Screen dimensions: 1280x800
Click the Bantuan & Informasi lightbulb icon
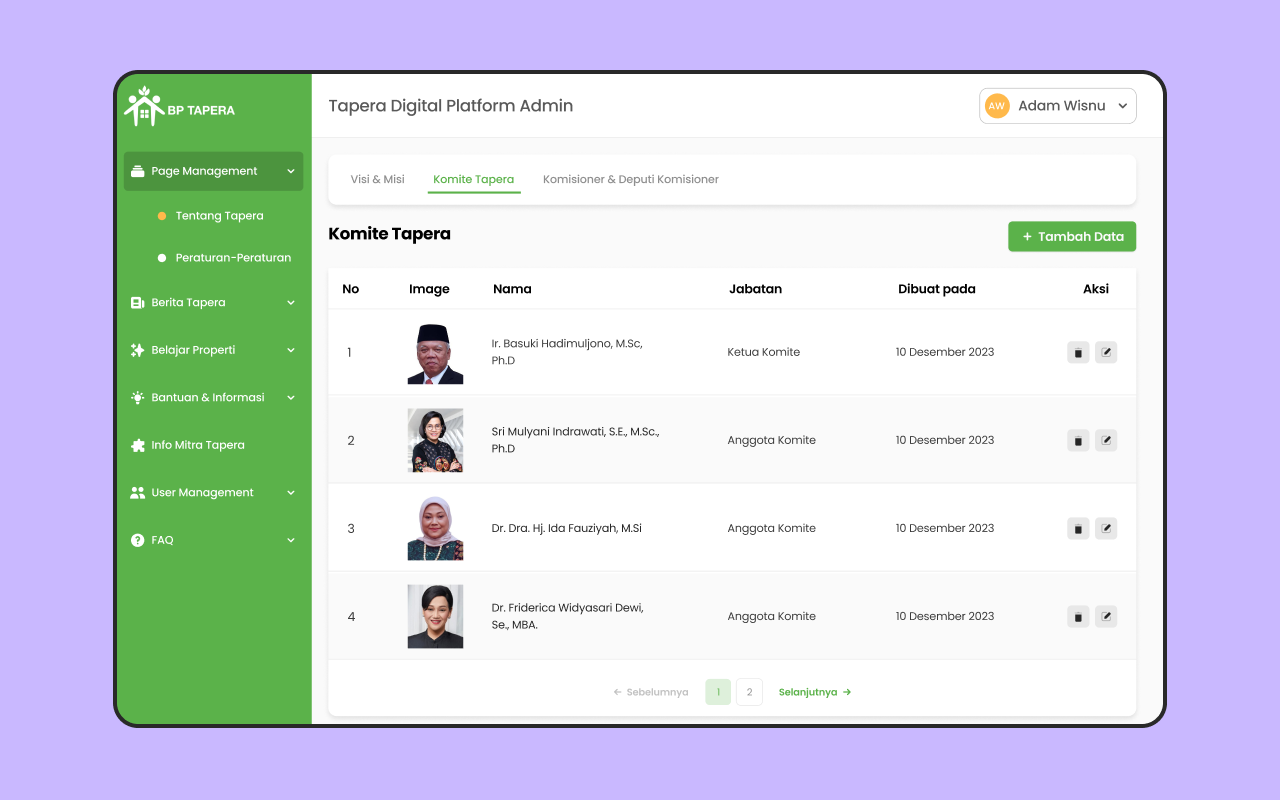137,398
